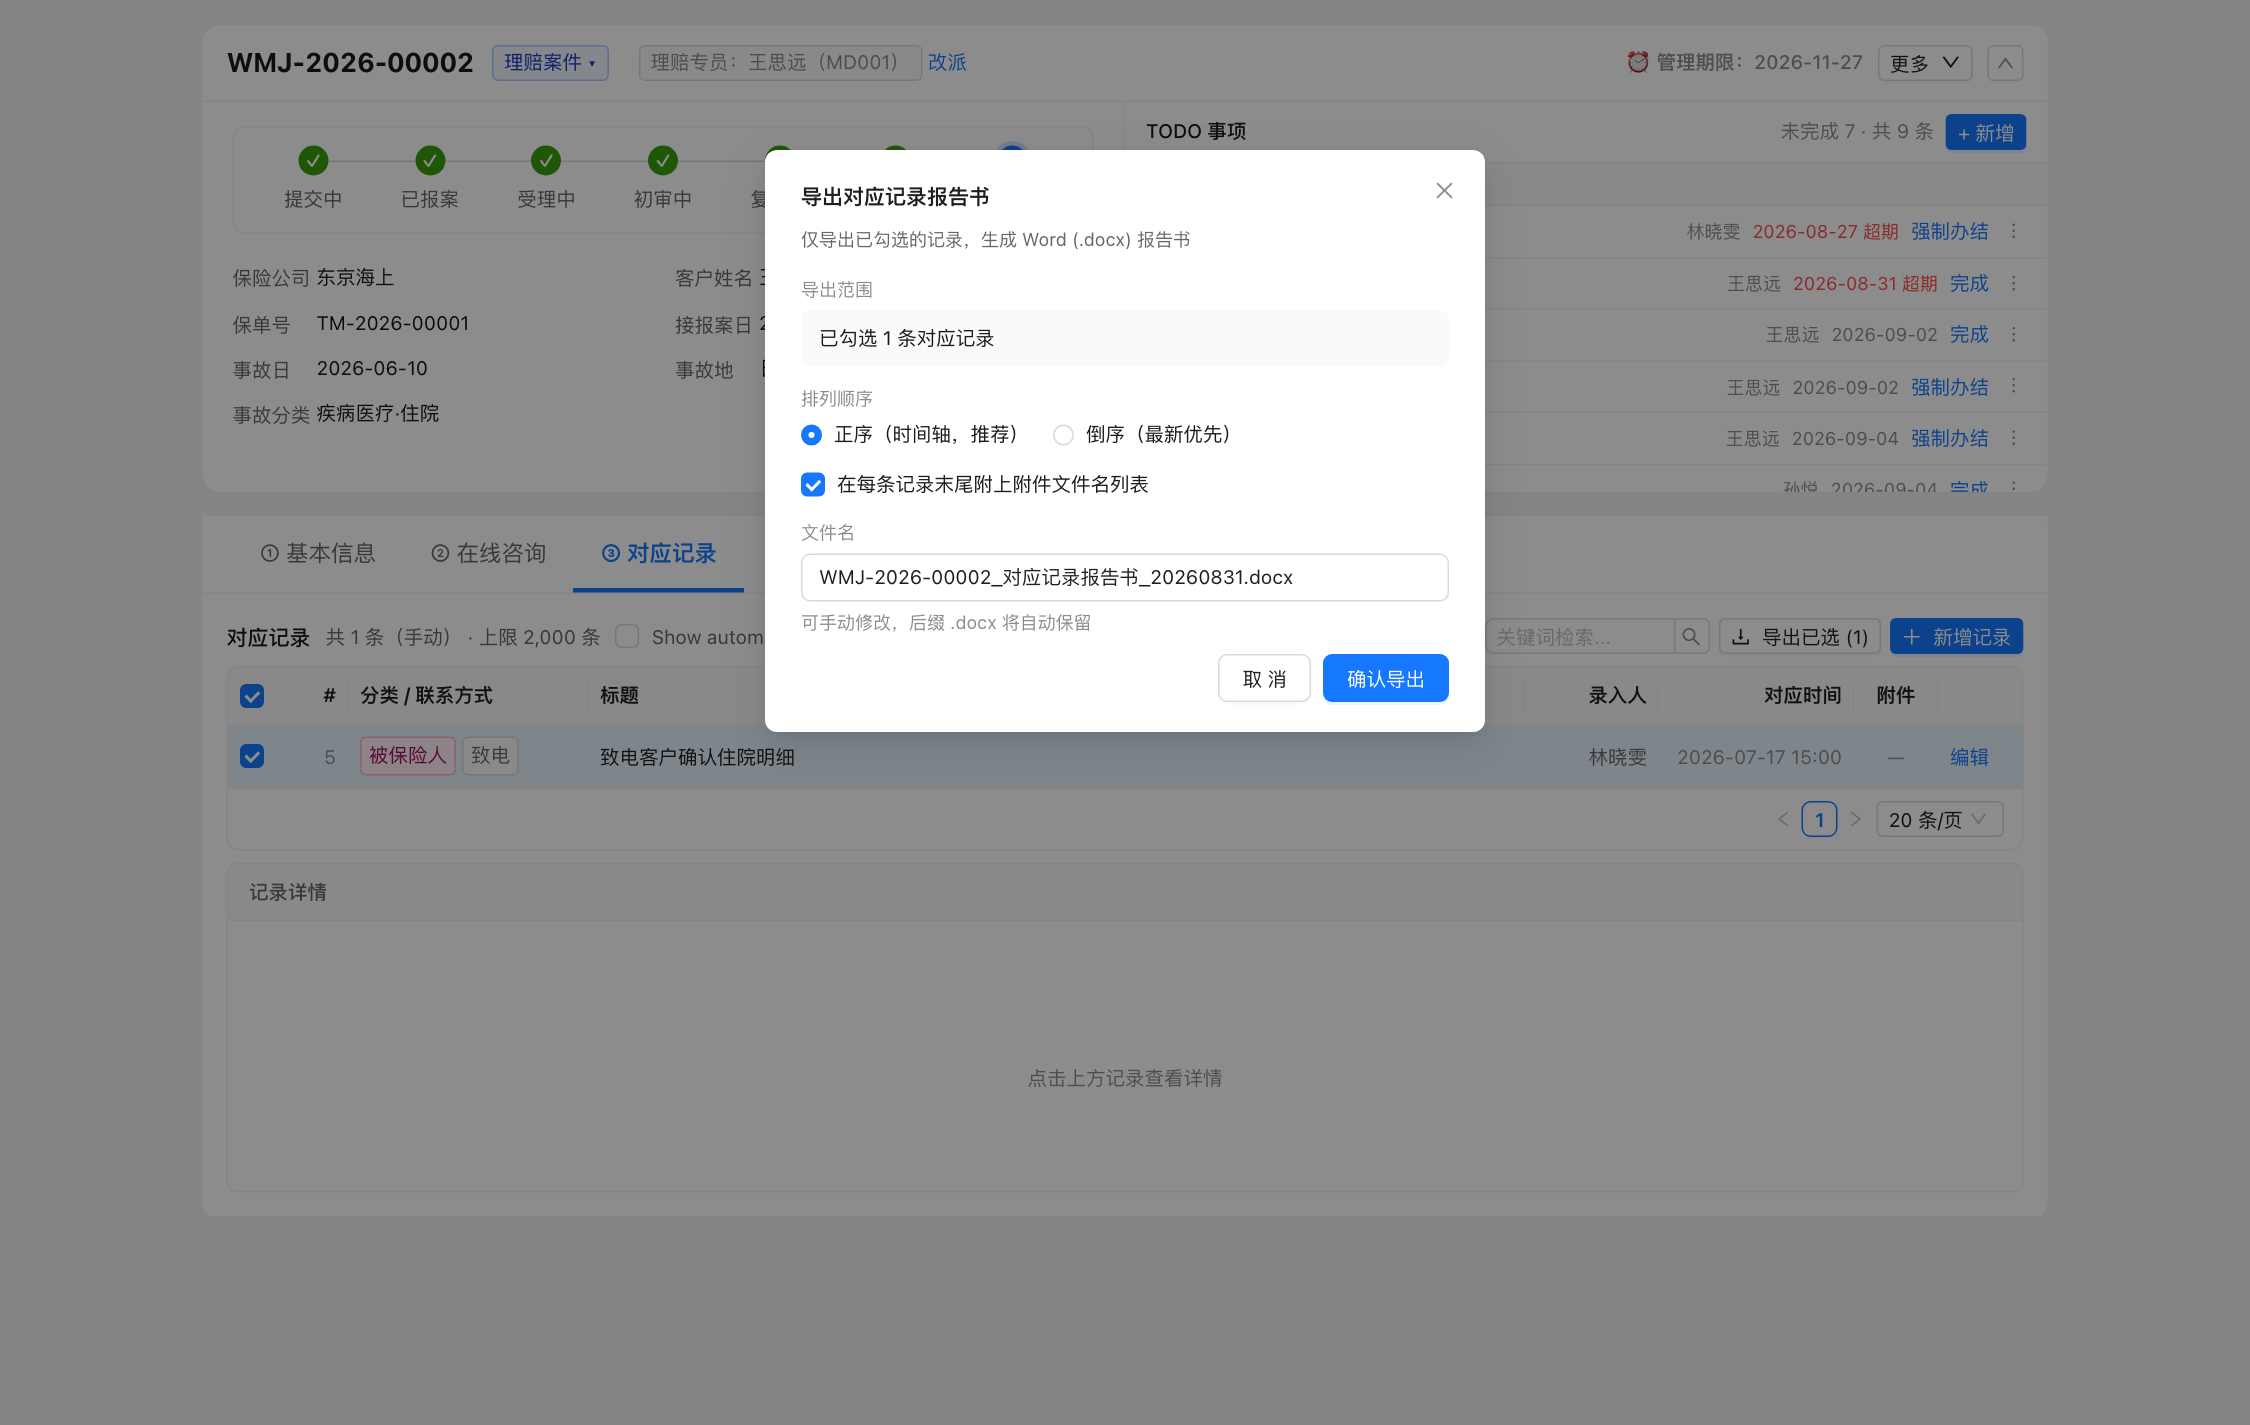Switch to 在线咨询 tab
Viewport: 2250px width, 1425px height.
488,554
